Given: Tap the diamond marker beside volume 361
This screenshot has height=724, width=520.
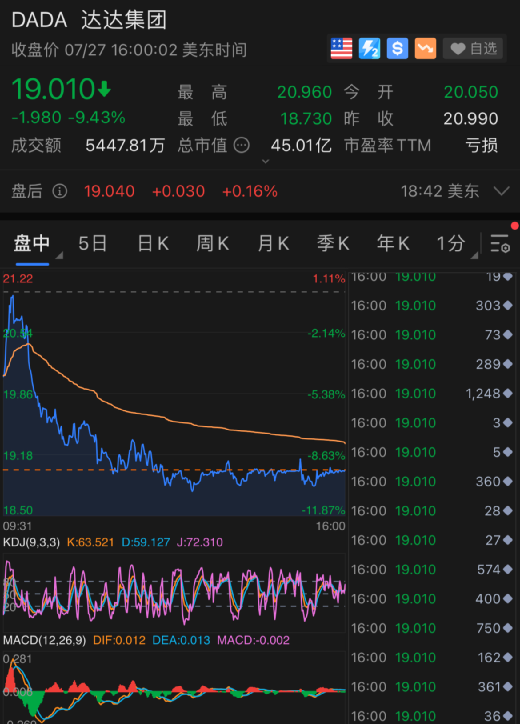Looking at the screenshot, I should (x=508, y=687).
